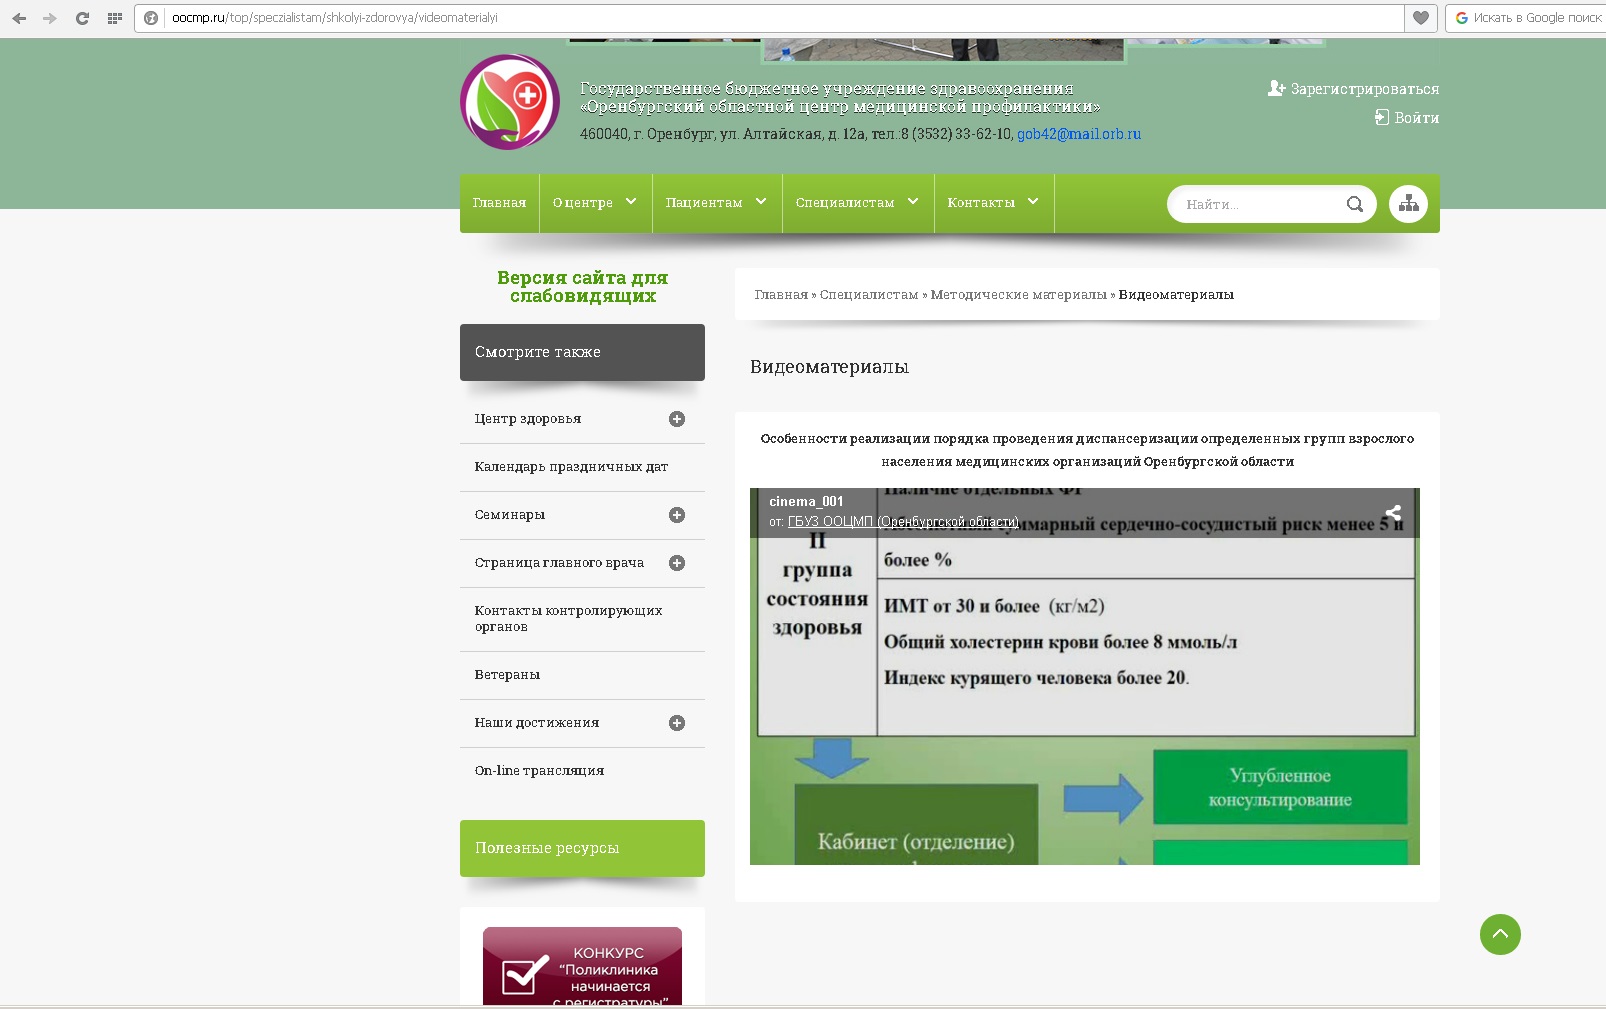Click the Полезные ресурсы header
Viewport: 1606px width, 1009px height.
pyautogui.click(x=582, y=848)
